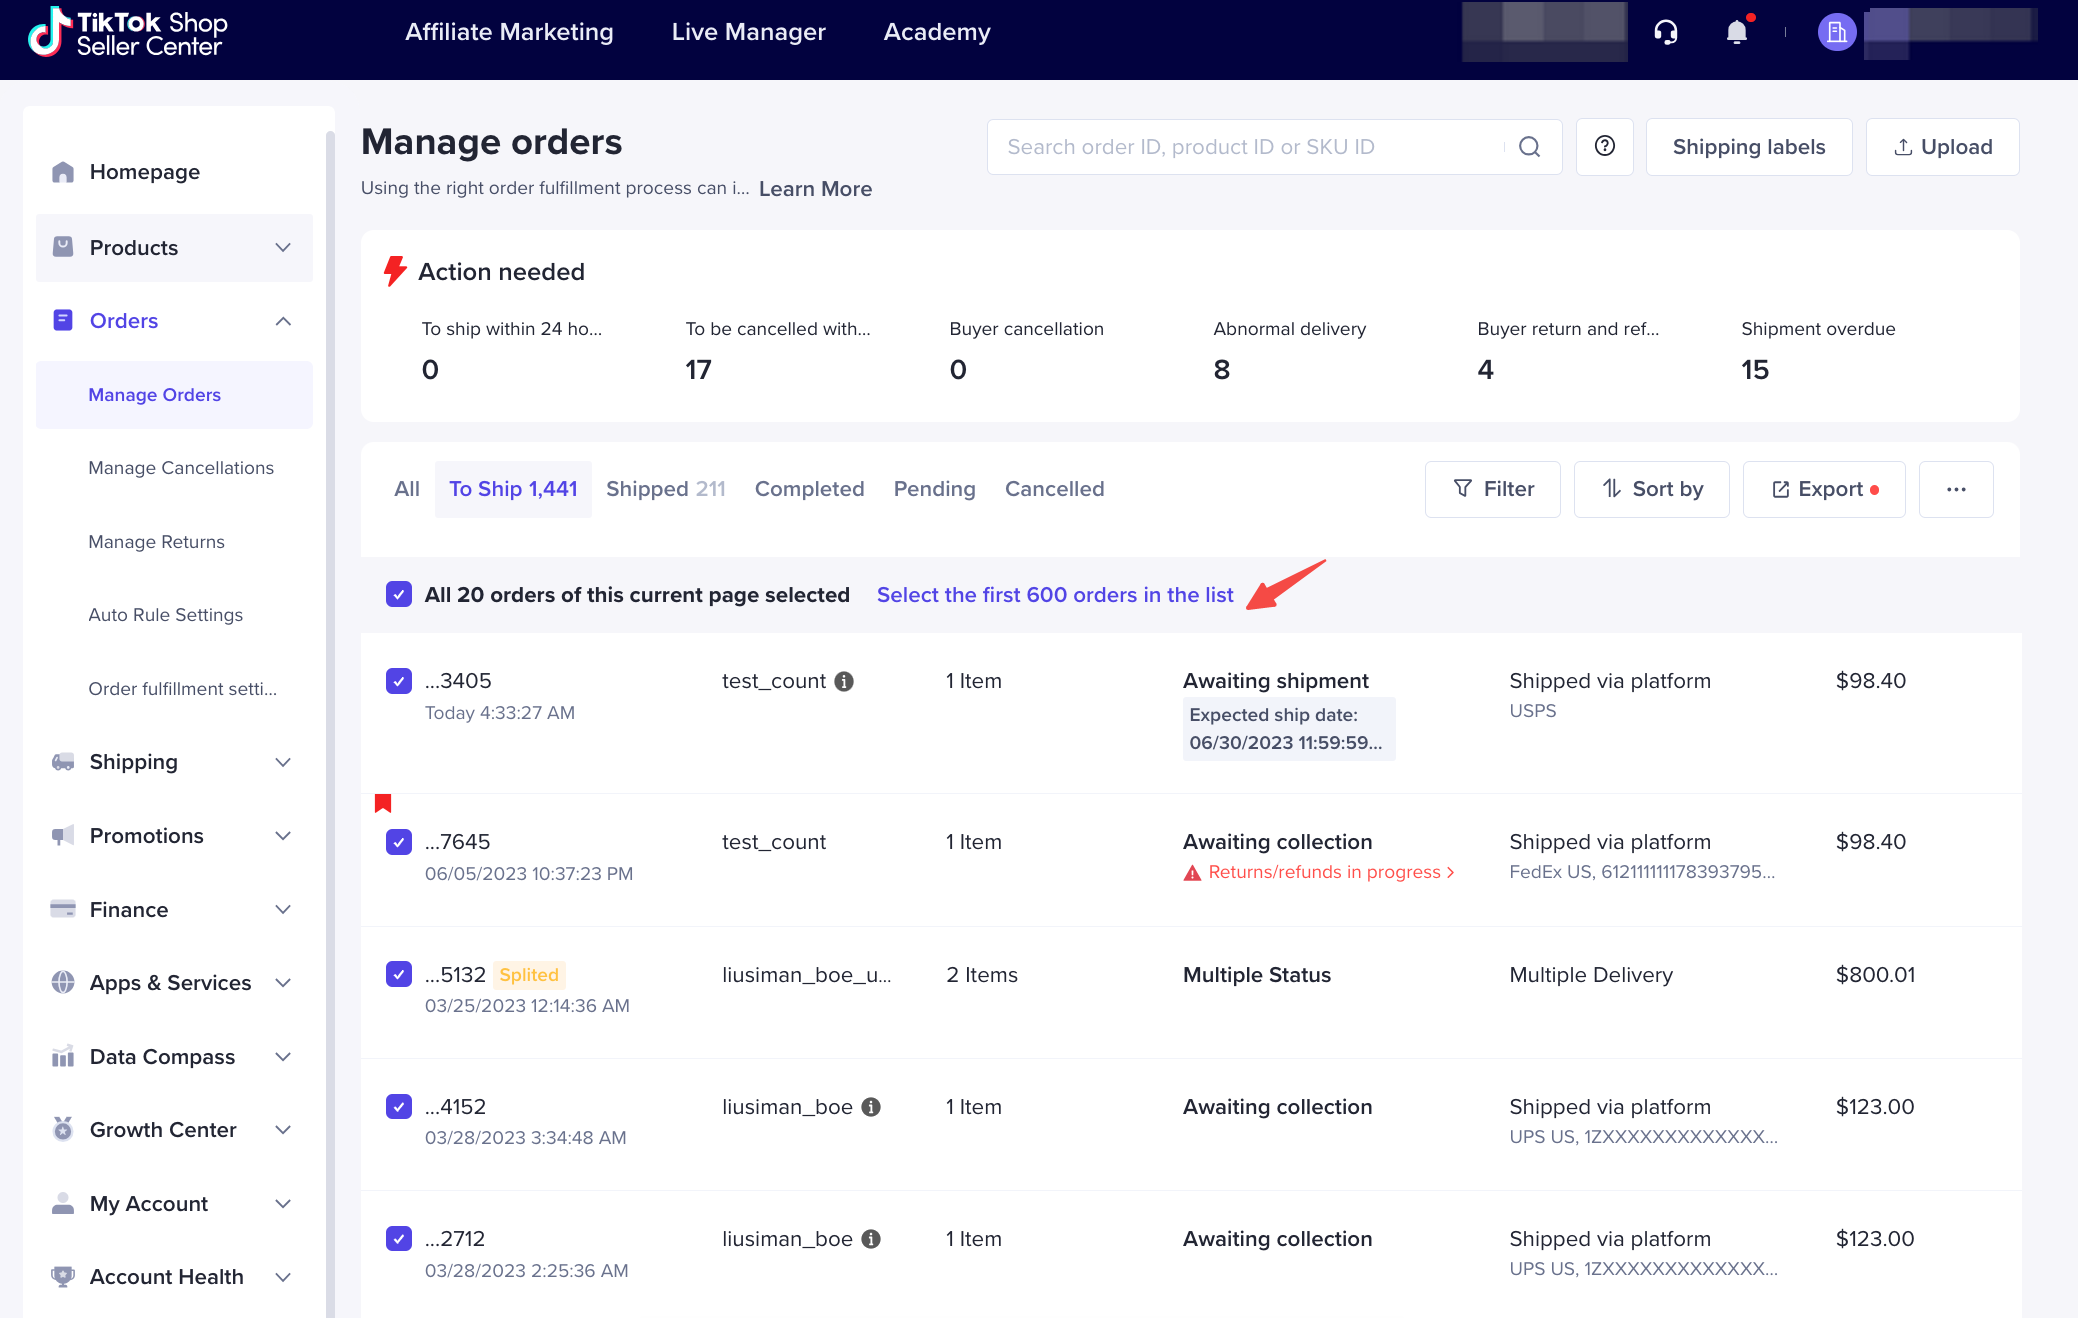
Task: Click the red flag marker on order 7645
Action: pyautogui.click(x=383, y=803)
